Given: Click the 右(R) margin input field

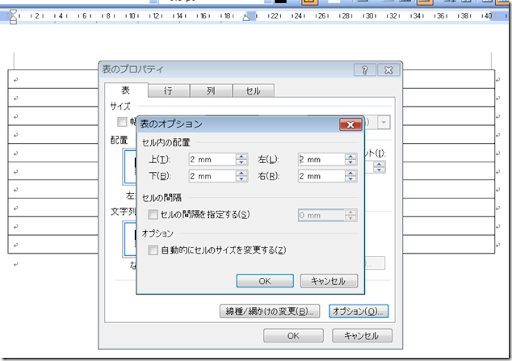Looking at the screenshot, I should pos(321,176).
